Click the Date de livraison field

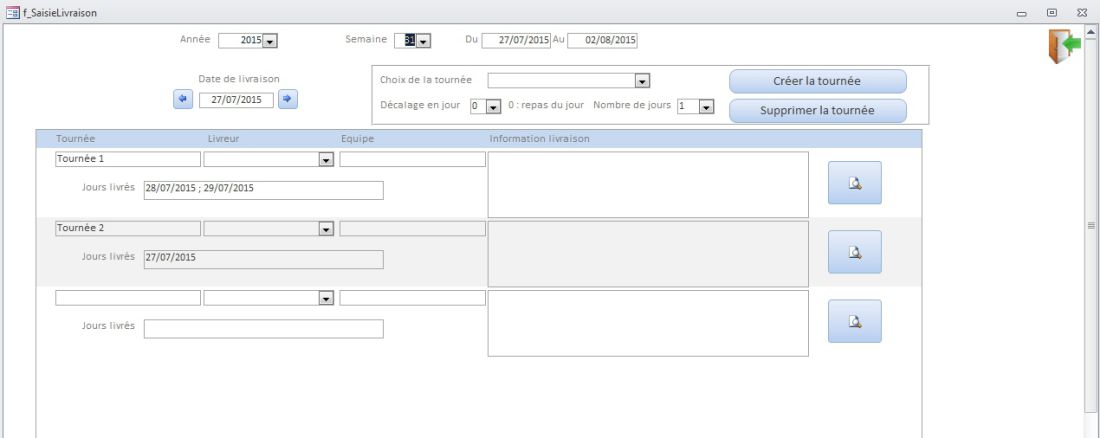click(x=236, y=100)
